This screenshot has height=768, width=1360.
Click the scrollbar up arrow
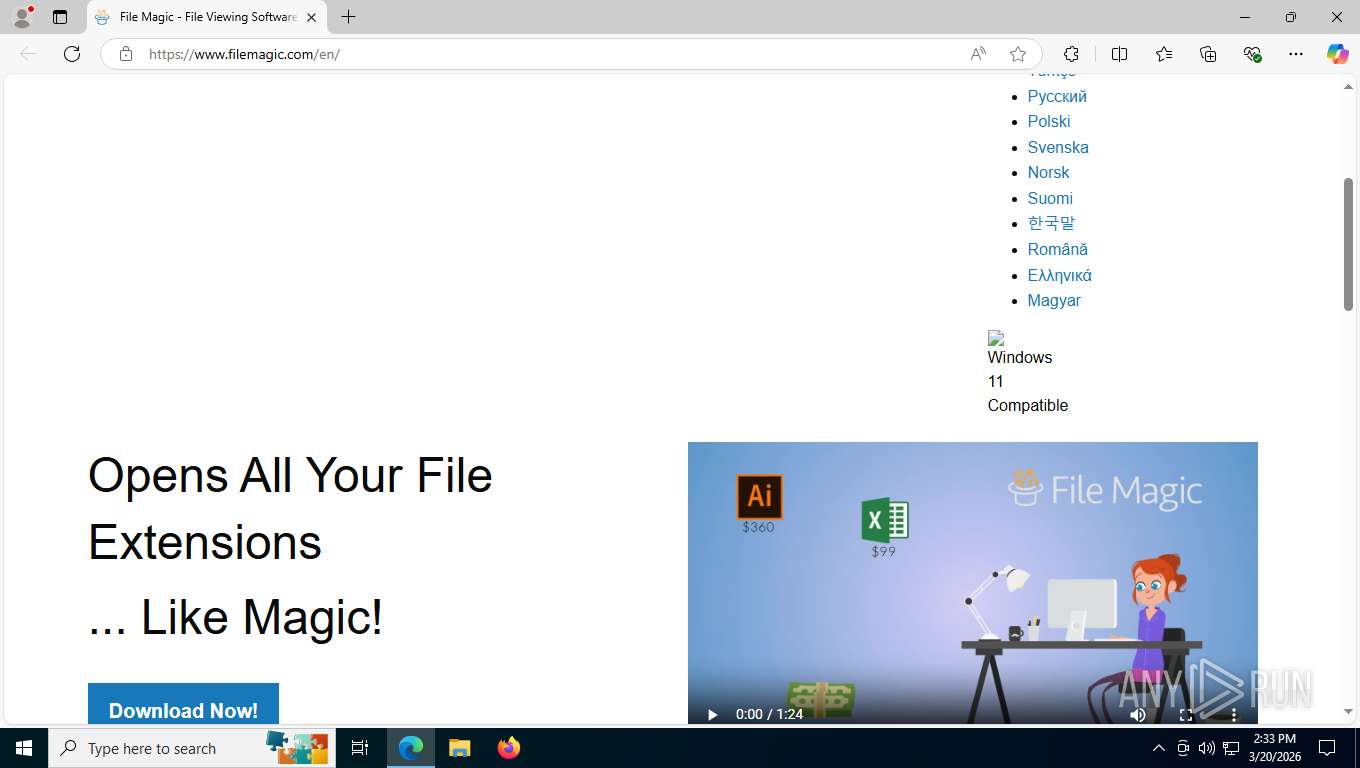click(x=1348, y=87)
